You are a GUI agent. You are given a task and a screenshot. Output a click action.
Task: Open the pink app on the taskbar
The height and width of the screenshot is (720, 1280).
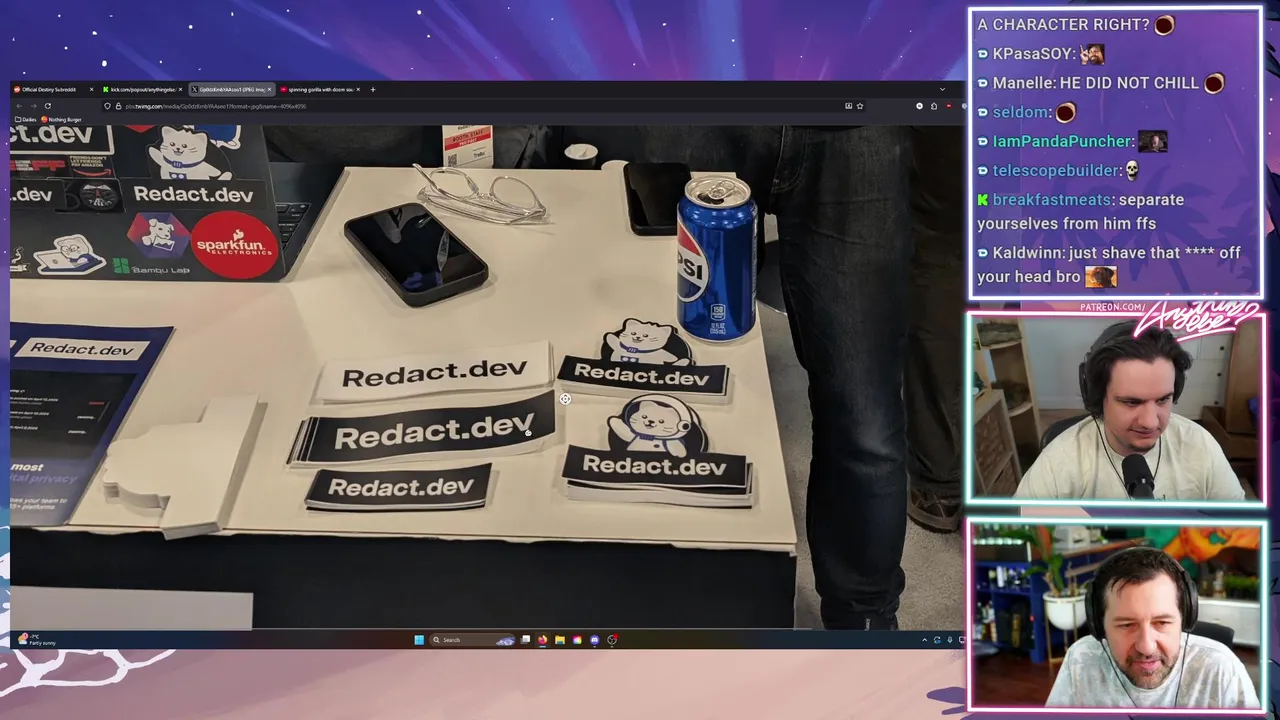pos(577,640)
